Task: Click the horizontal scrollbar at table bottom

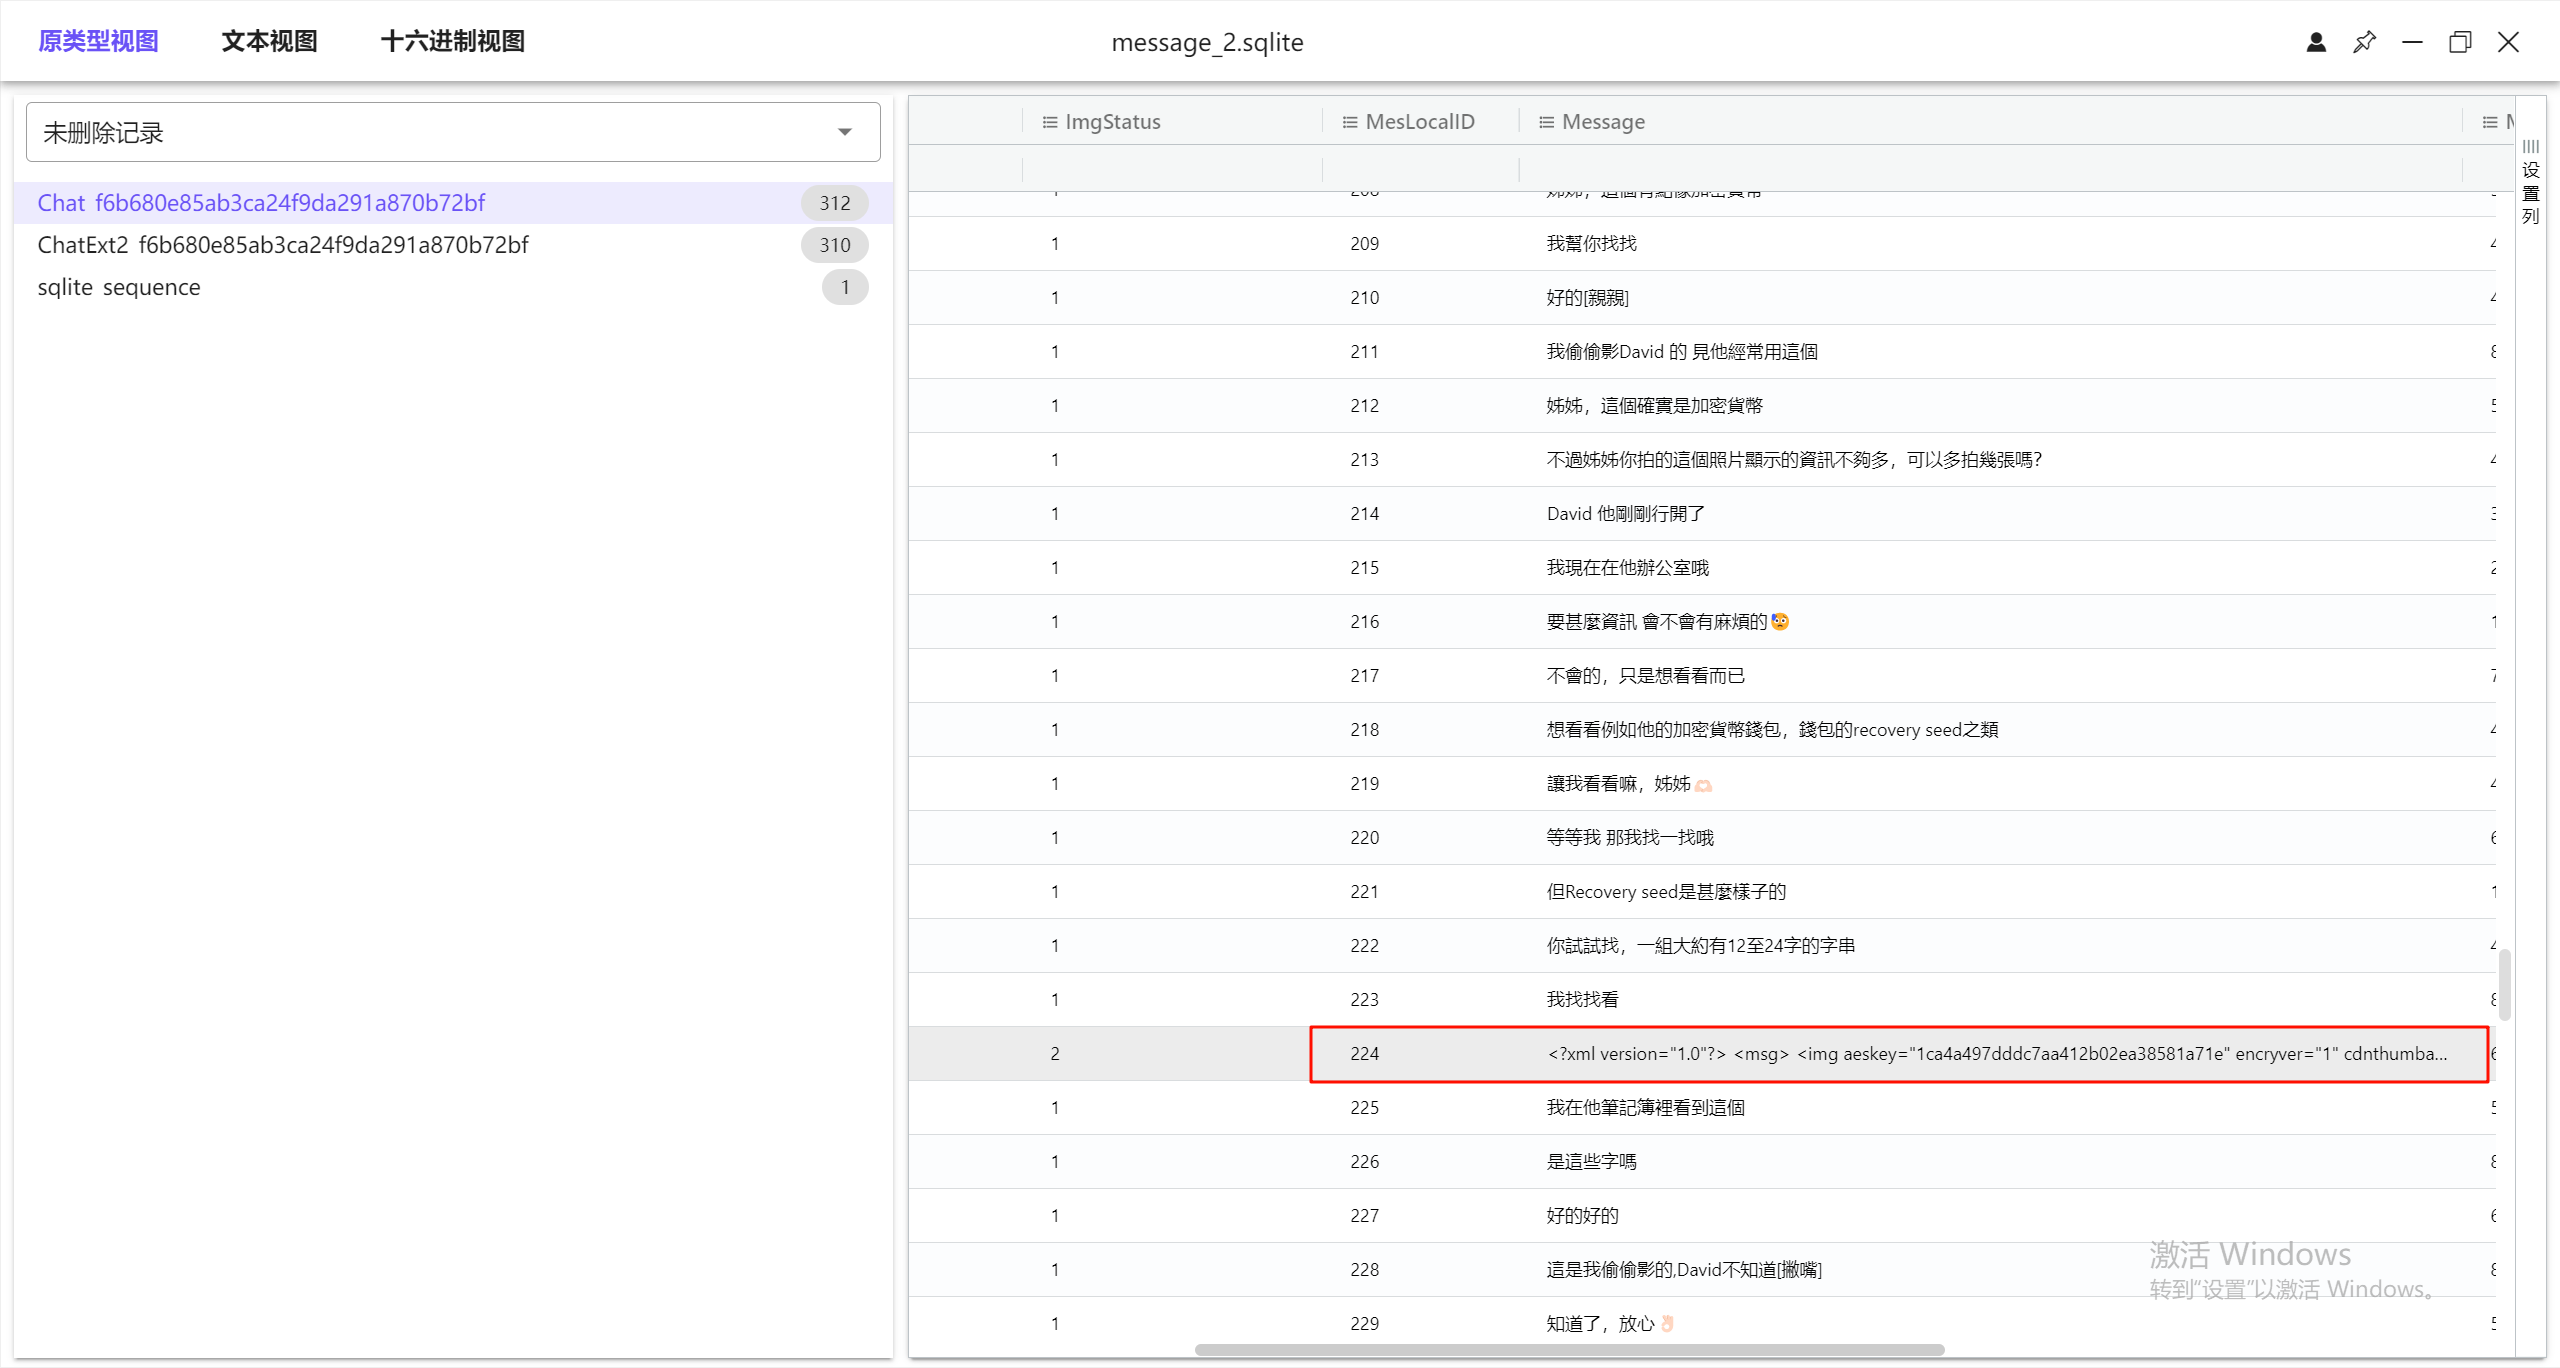Action: [x=1568, y=1350]
